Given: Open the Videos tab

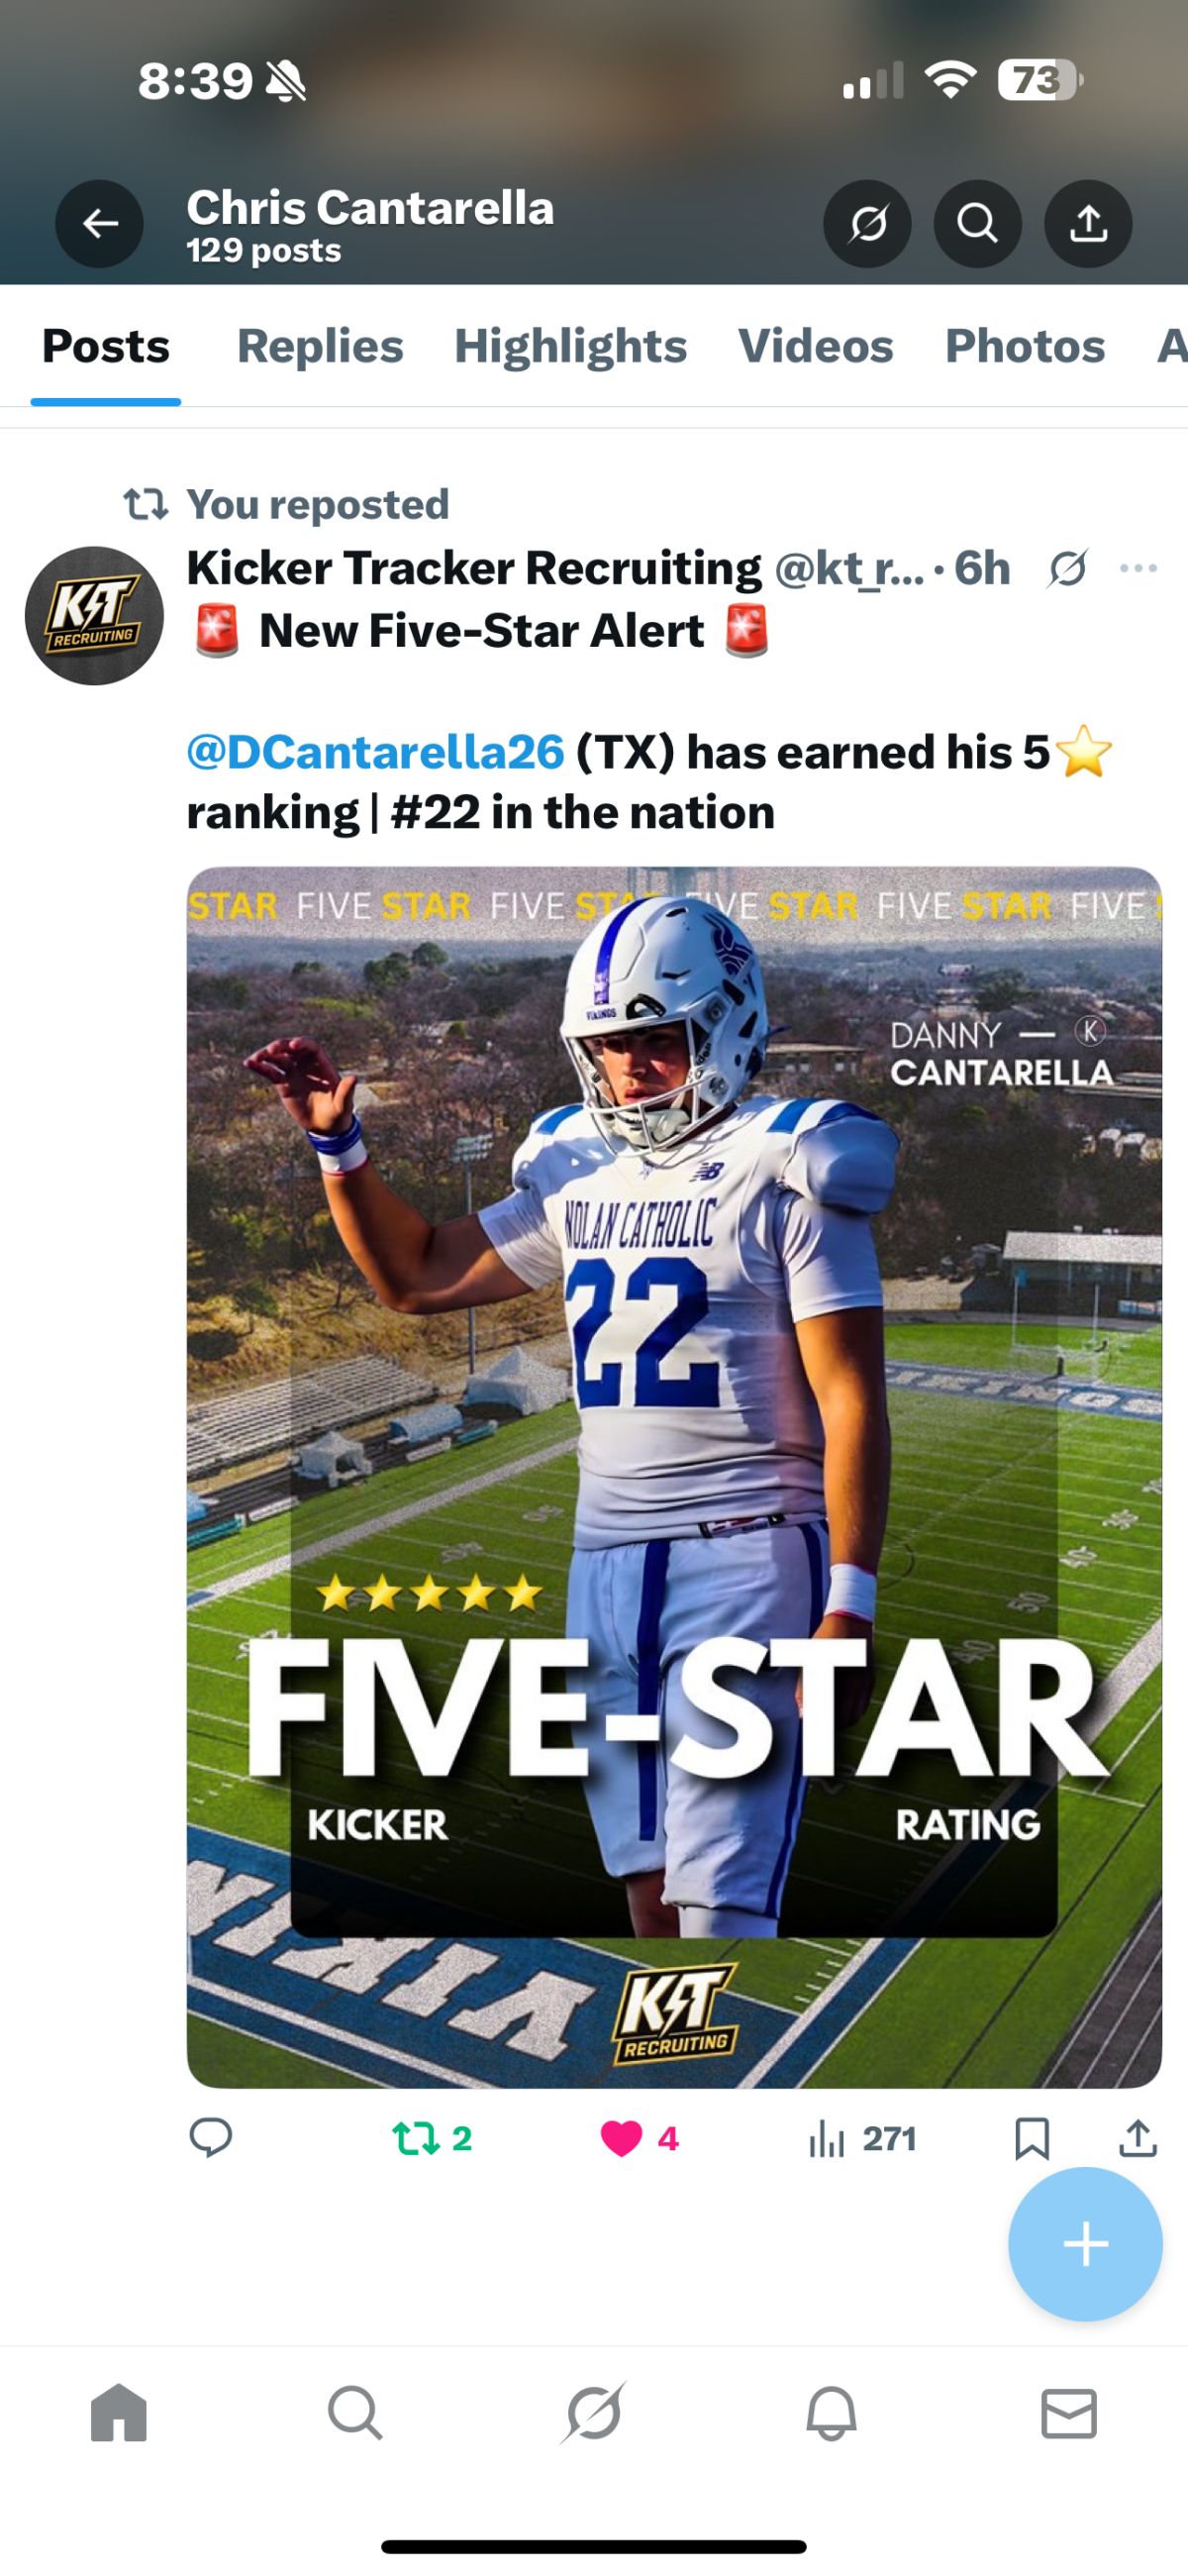Looking at the screenshot, I should [x=815, y=346].
